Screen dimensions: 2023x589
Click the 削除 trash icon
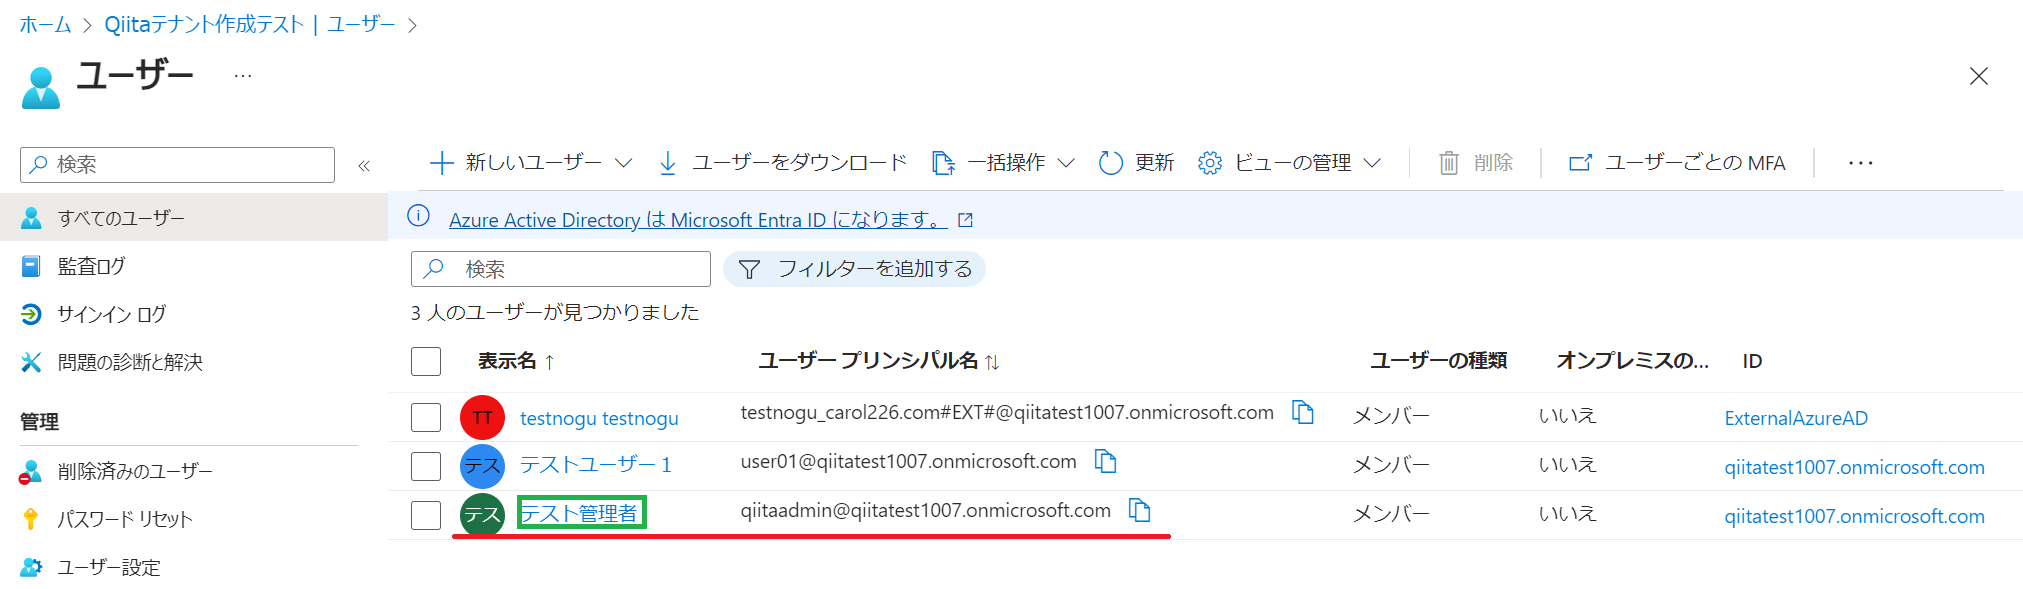point(1449,163)
